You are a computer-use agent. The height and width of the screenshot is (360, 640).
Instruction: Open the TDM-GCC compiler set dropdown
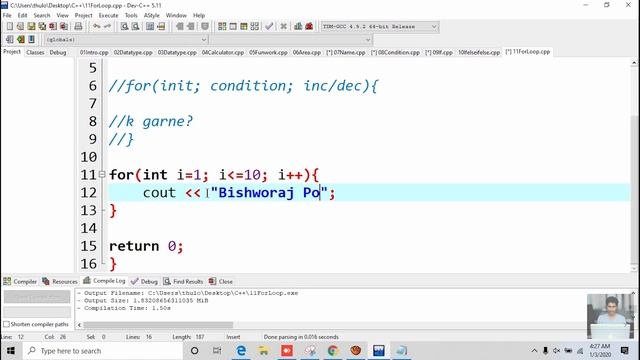pos(379,27)
